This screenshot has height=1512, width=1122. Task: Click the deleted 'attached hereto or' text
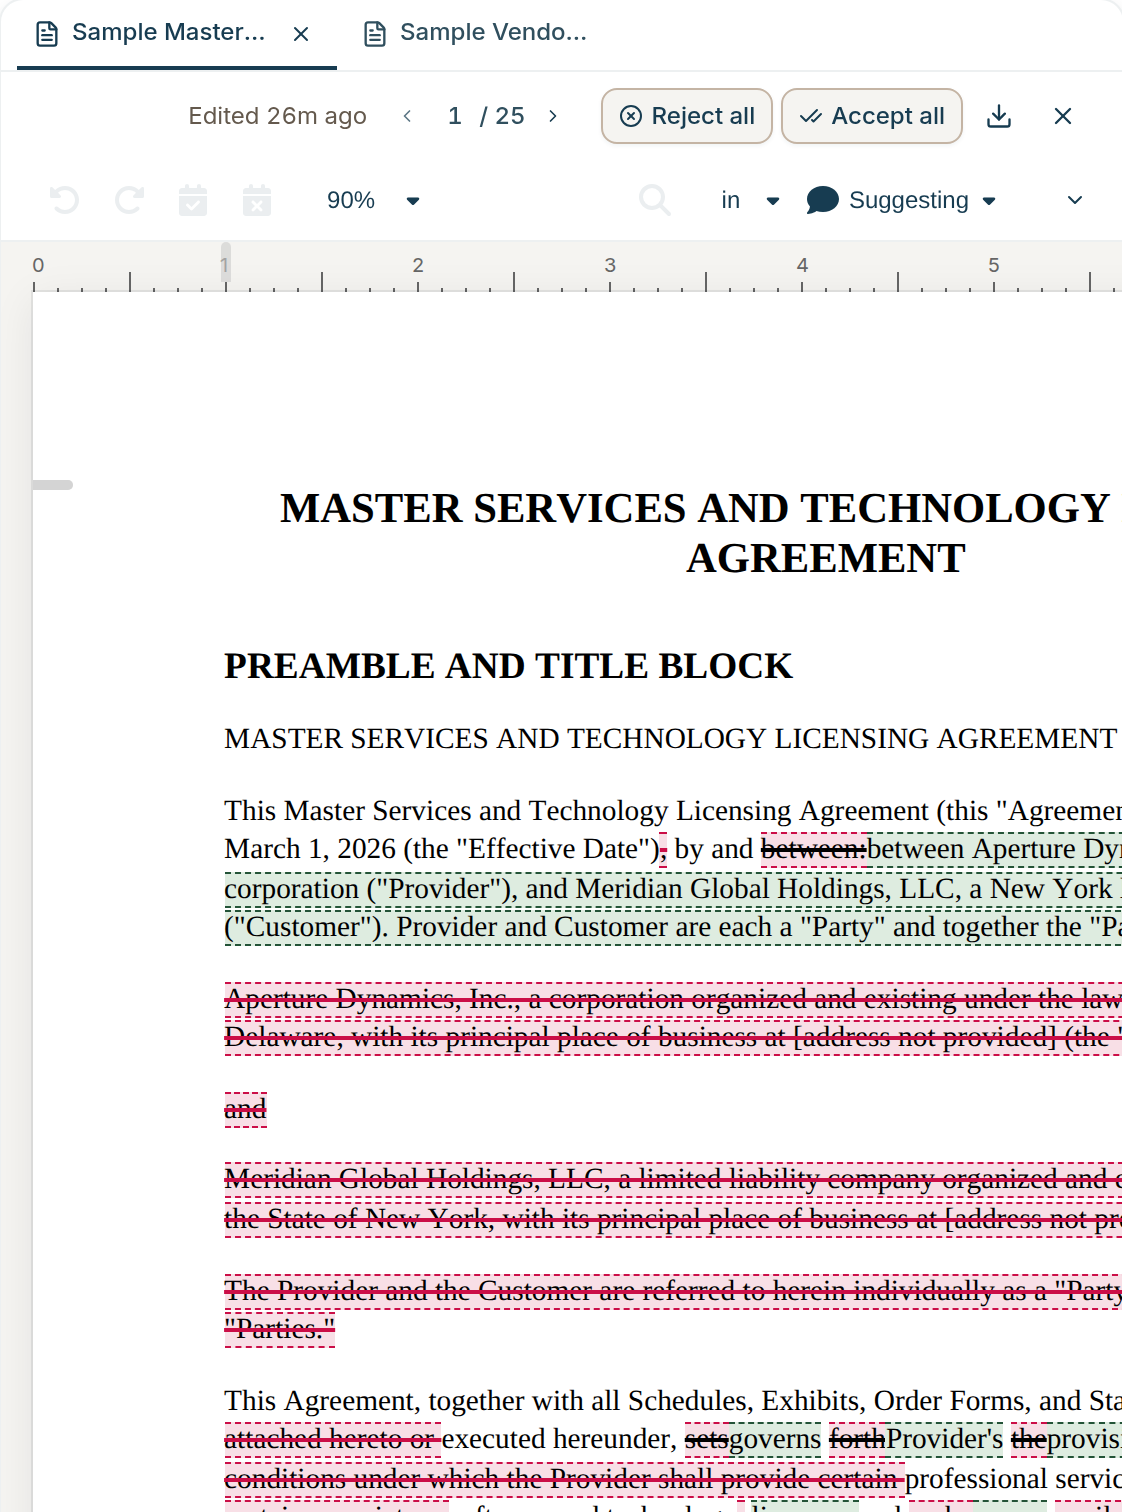(332, 1439)
